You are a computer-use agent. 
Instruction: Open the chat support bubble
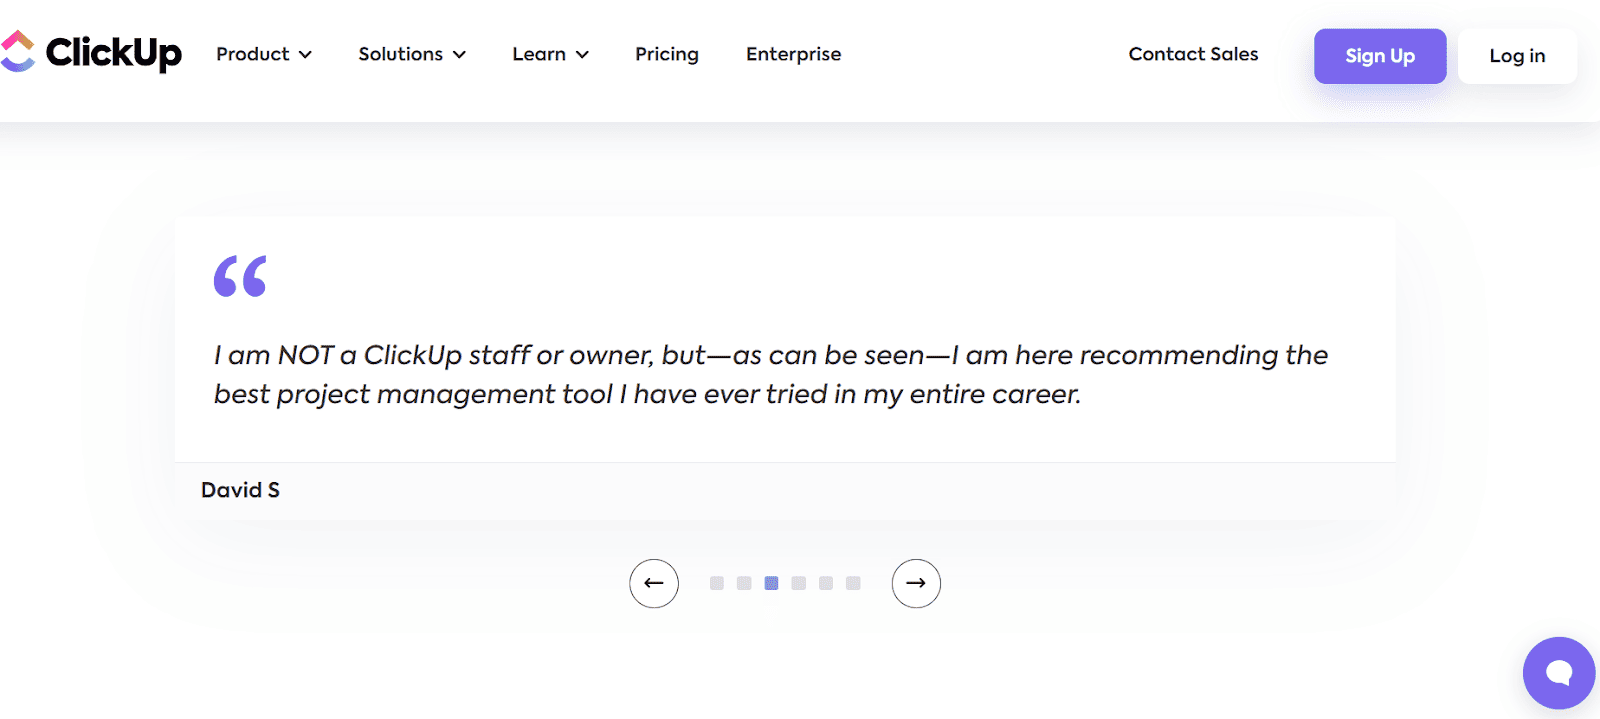[1558, 673]
